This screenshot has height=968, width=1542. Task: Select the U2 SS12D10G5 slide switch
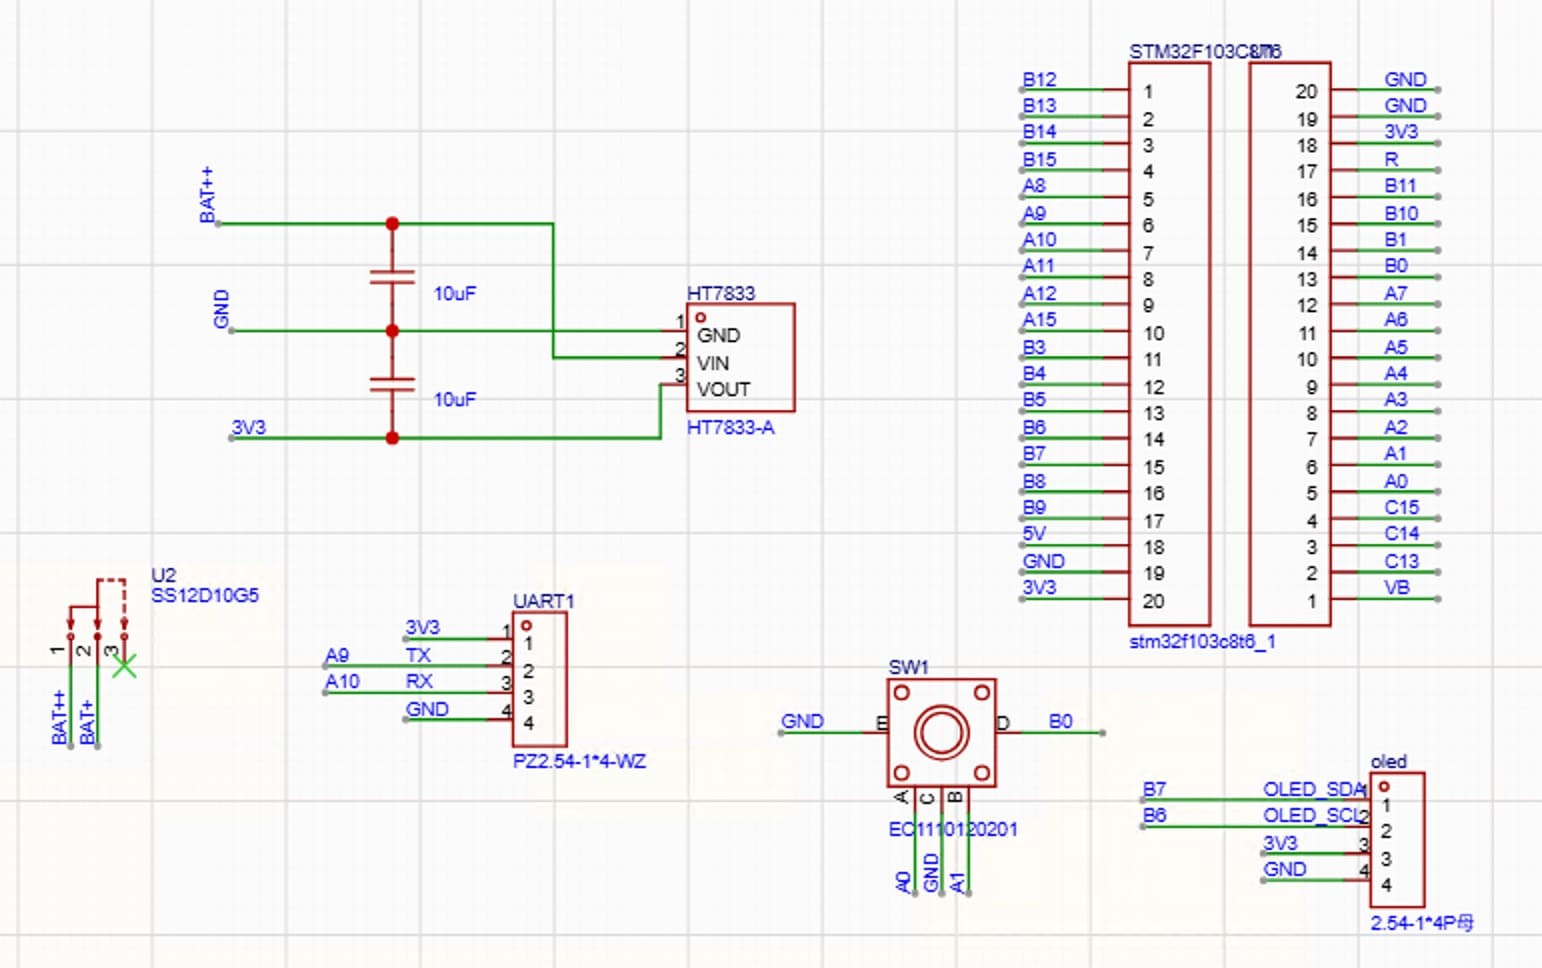coord(97,618)
